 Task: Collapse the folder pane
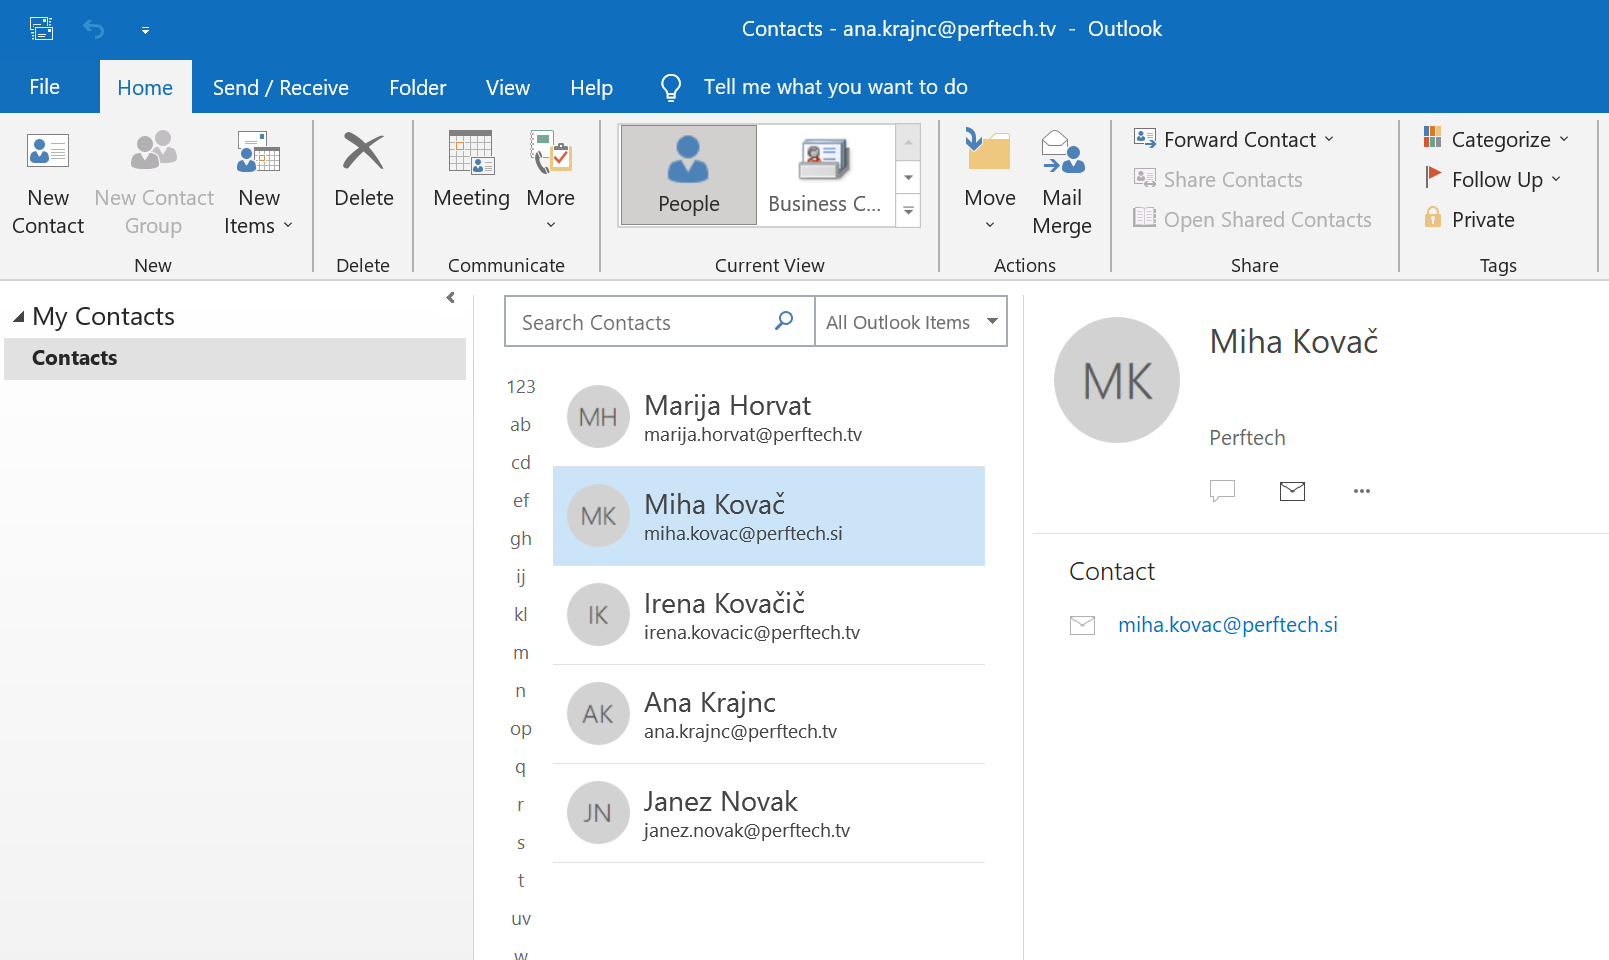[x=451, y=297]
